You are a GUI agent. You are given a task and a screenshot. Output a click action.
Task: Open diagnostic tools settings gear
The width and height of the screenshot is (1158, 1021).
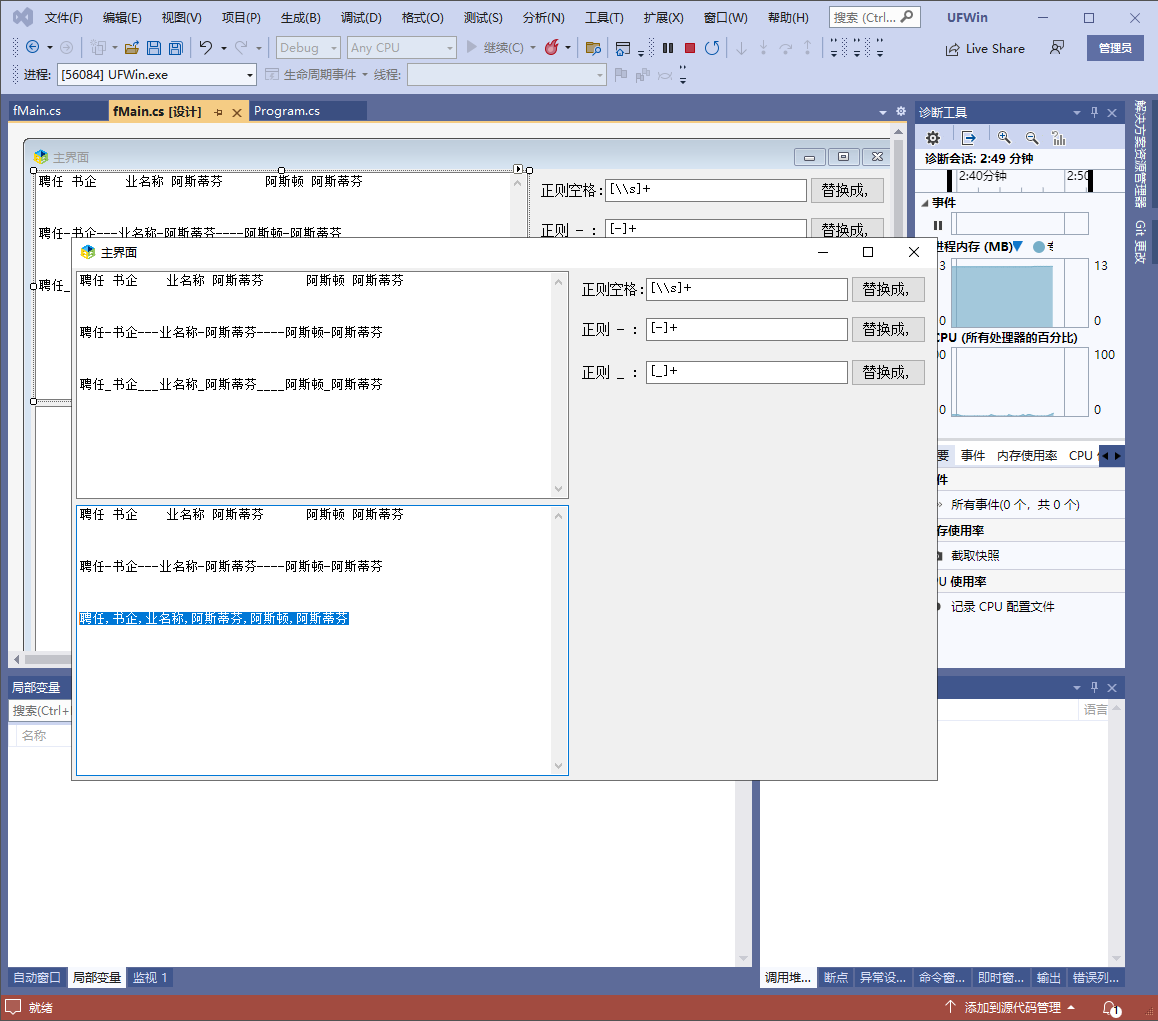coord(933,138)
